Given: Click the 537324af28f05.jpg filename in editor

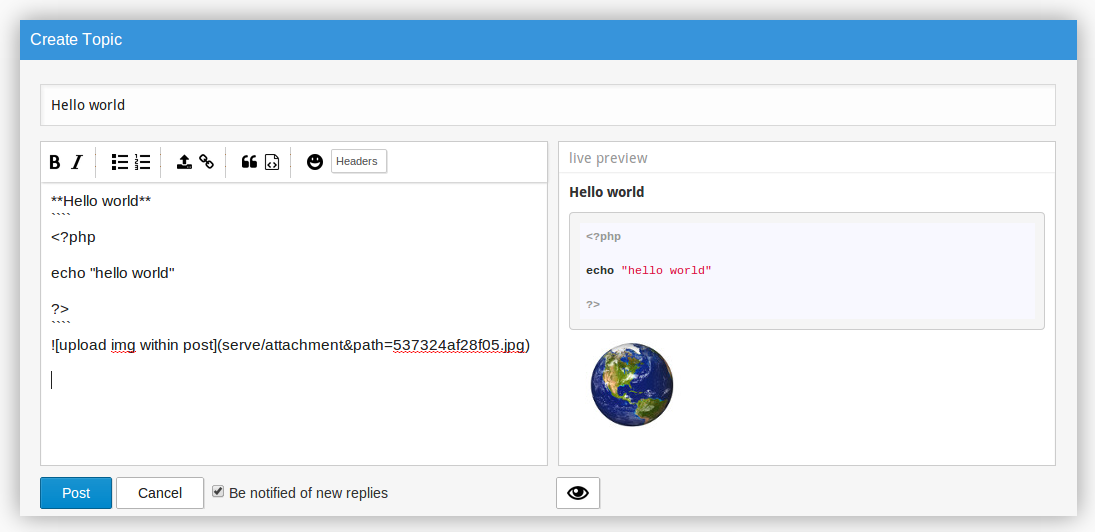Looking at the screenshot, I should (x=459, y=345).
